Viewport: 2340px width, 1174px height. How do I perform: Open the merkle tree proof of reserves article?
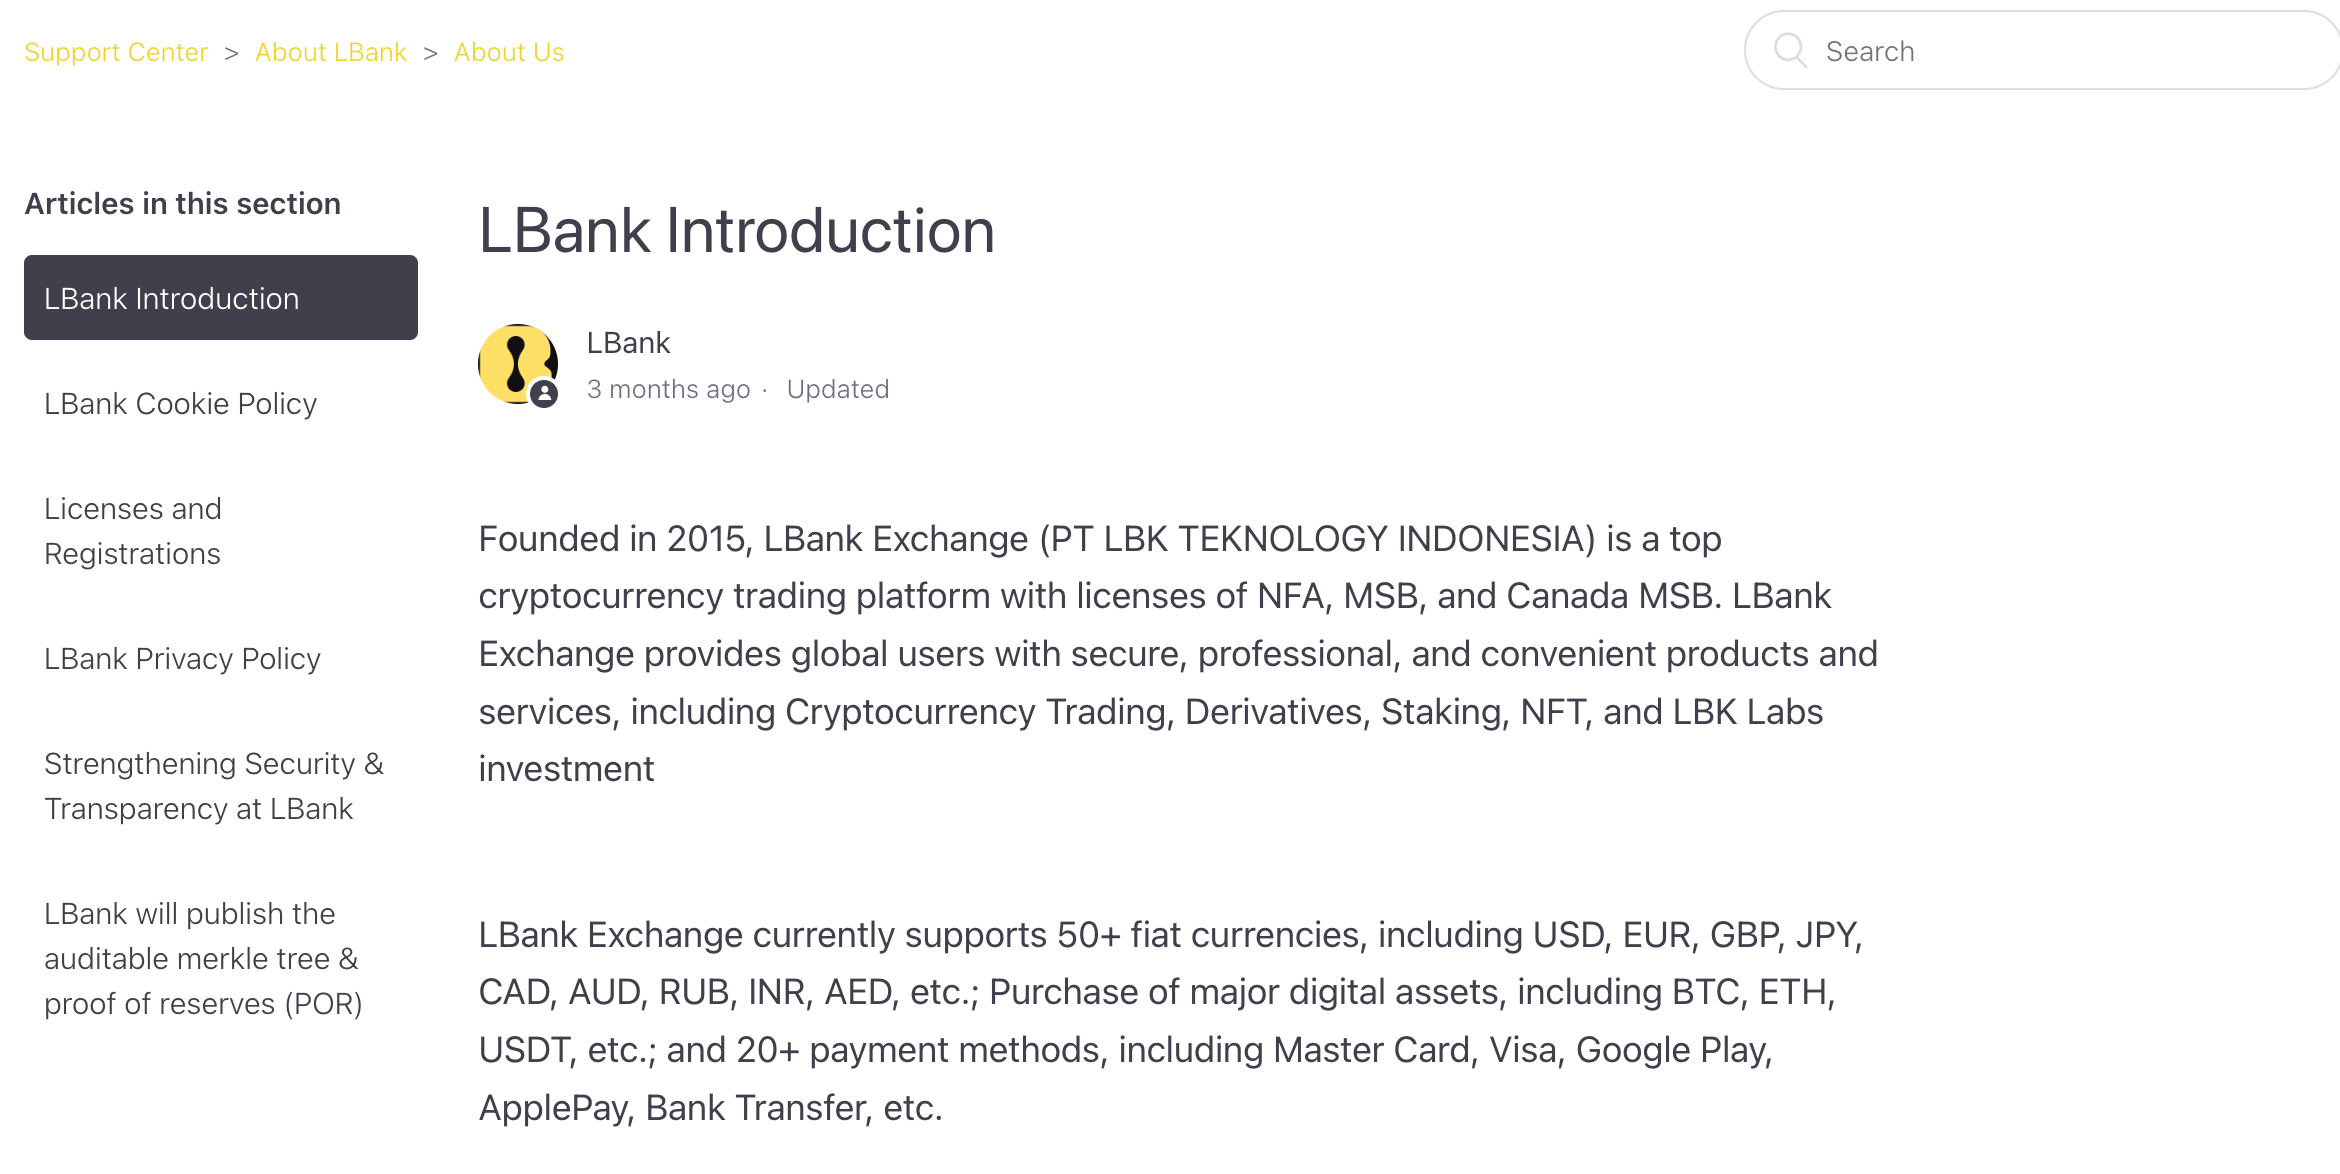coord(203,958)
